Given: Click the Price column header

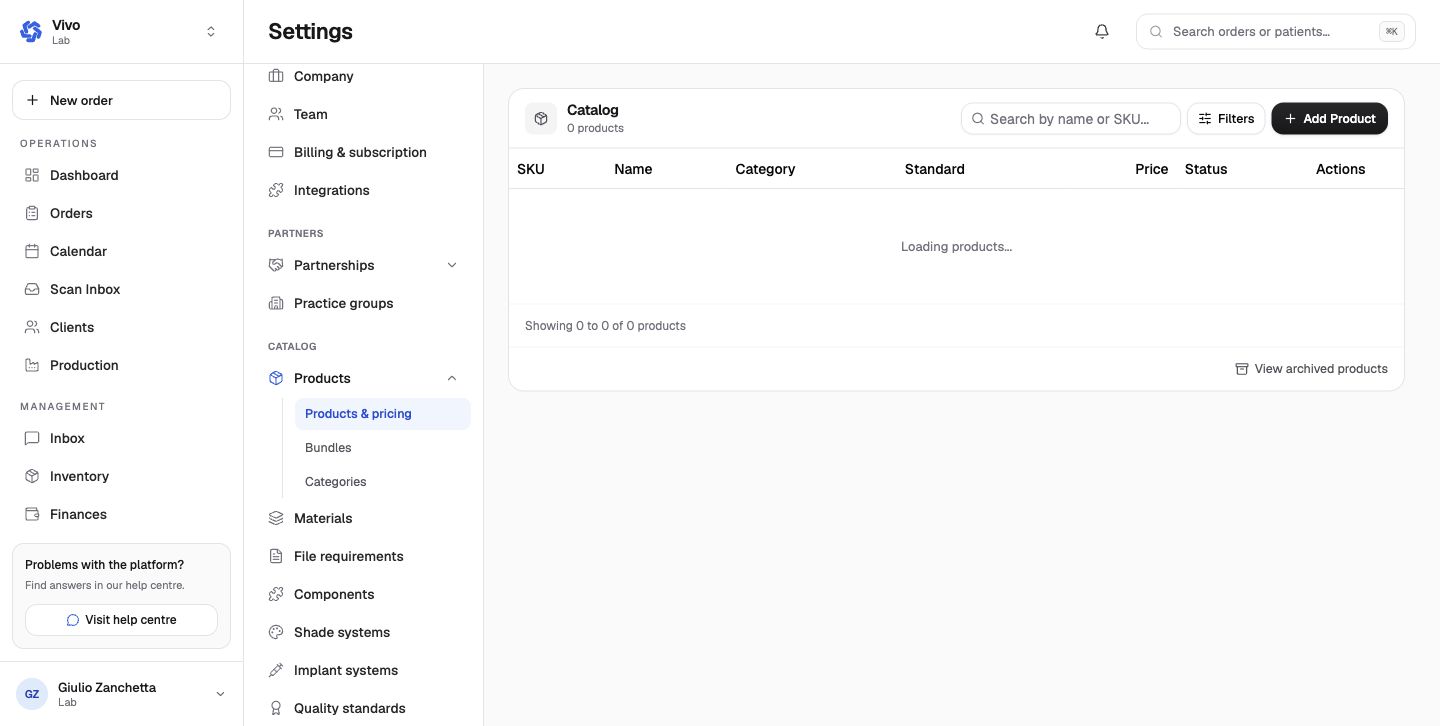Looking at the screenshot, I should [x=1151, y=169].
